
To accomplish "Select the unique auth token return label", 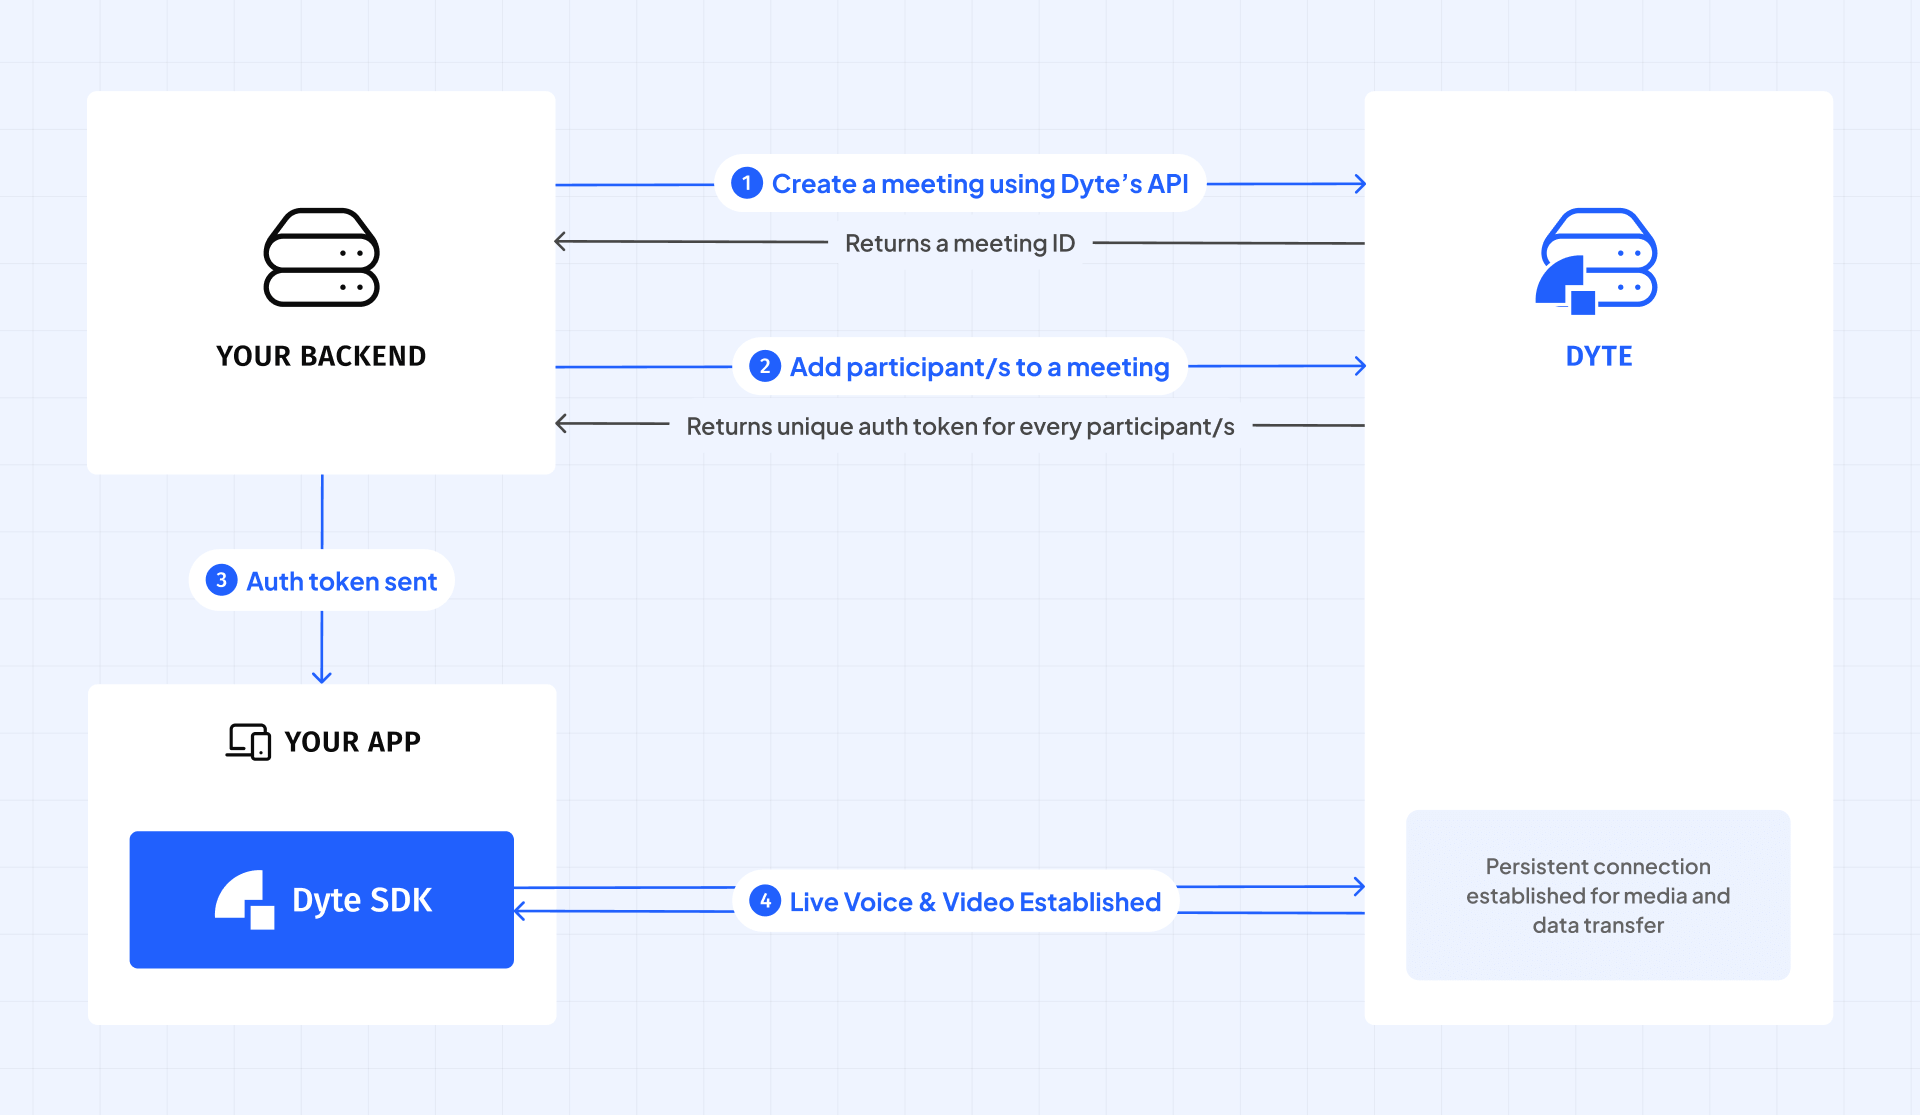I will tap(960, 426).
